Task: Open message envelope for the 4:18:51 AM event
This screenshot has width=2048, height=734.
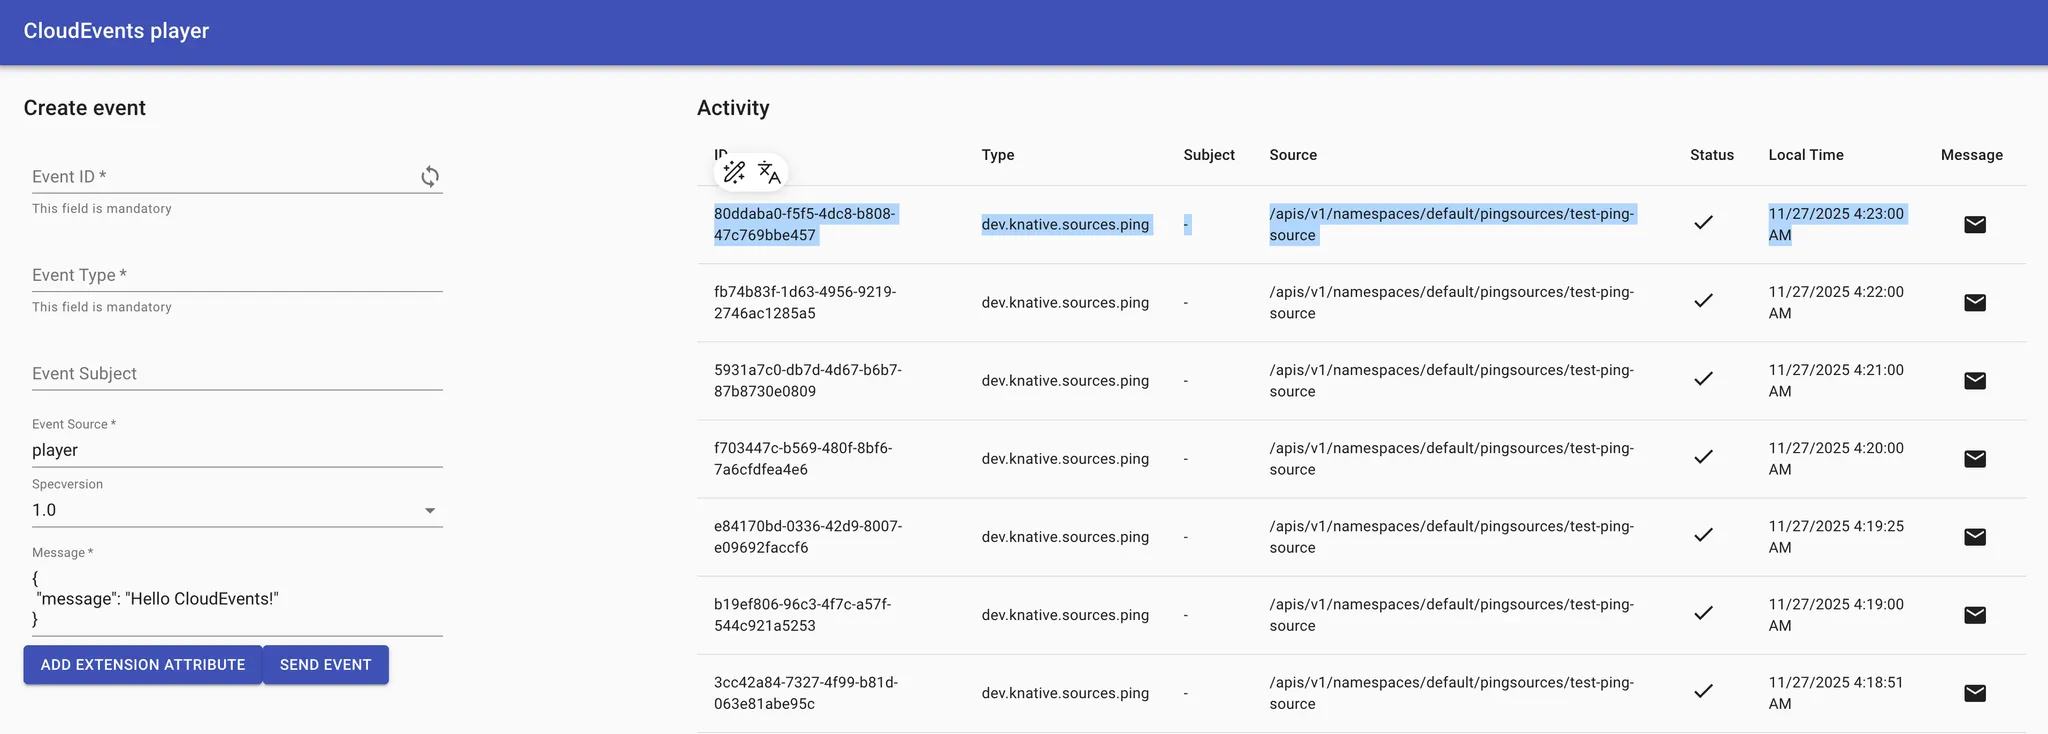Action: [x=1974, y=693]
